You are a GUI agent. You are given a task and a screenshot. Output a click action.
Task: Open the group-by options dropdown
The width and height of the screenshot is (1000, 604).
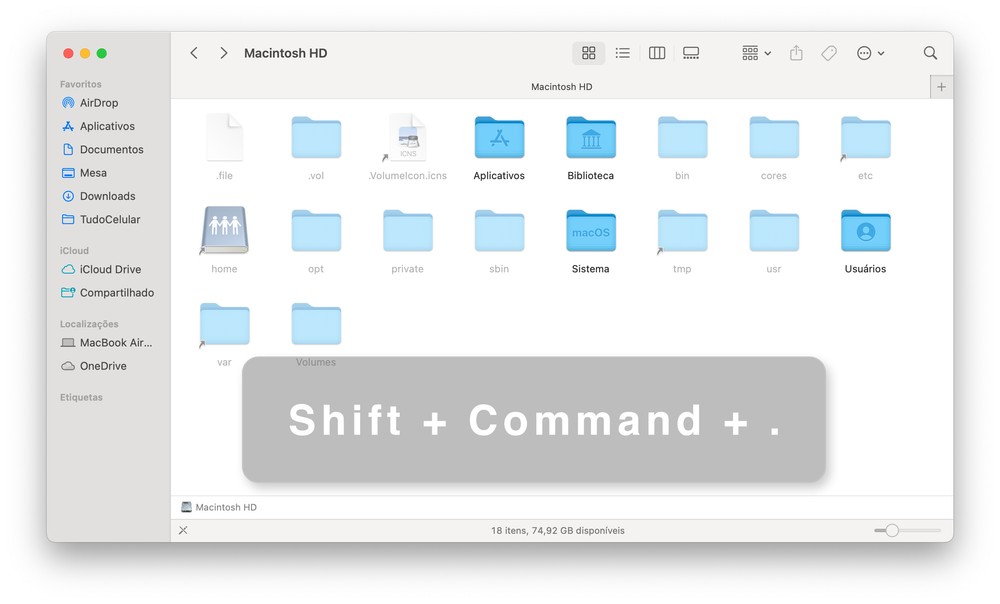pyautogui.click(x=756, y=53)
